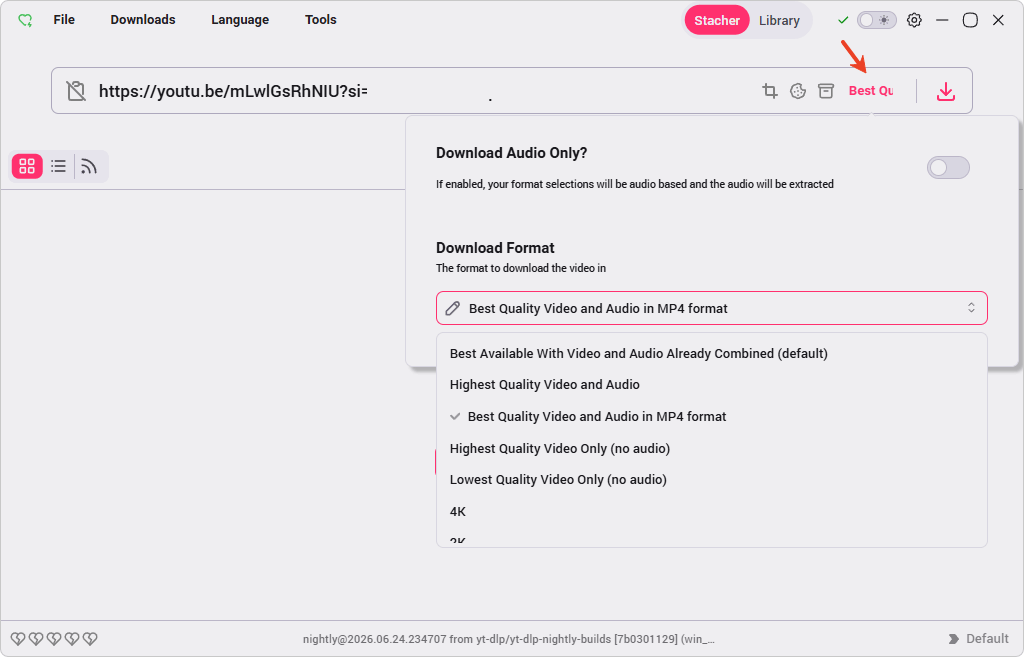Select the 4K format option
The image size is (1024, 657).
pos(712,511)
